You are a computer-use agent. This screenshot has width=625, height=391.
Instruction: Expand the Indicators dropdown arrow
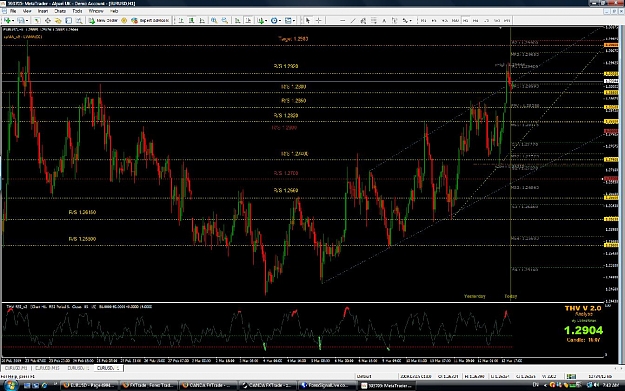coord(266,20)
